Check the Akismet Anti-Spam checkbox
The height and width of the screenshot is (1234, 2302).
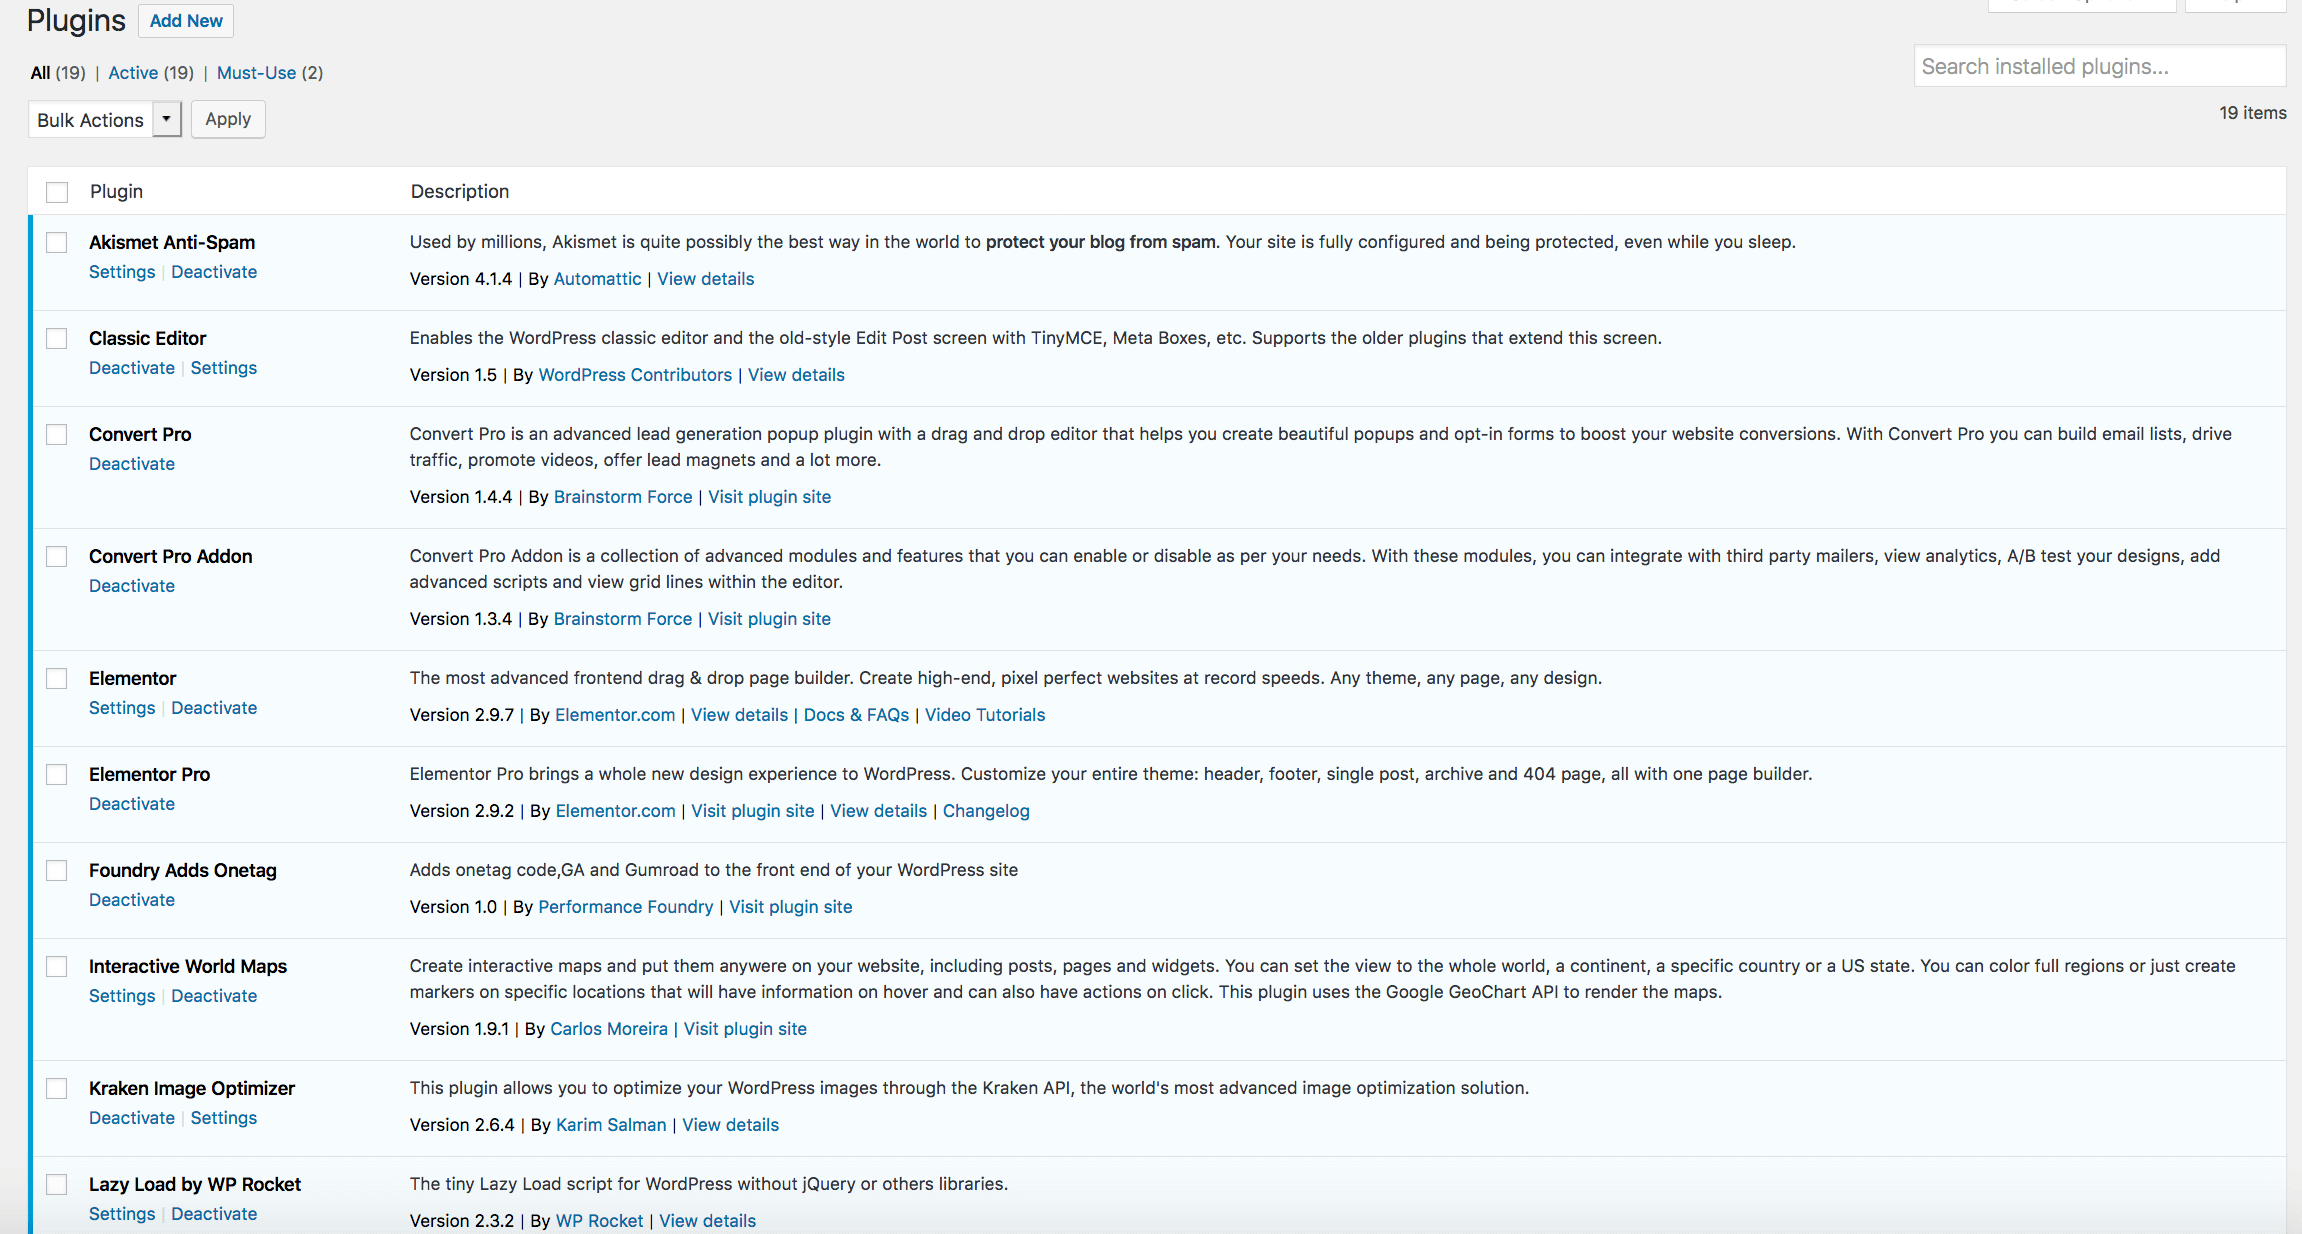click(57, 243)
